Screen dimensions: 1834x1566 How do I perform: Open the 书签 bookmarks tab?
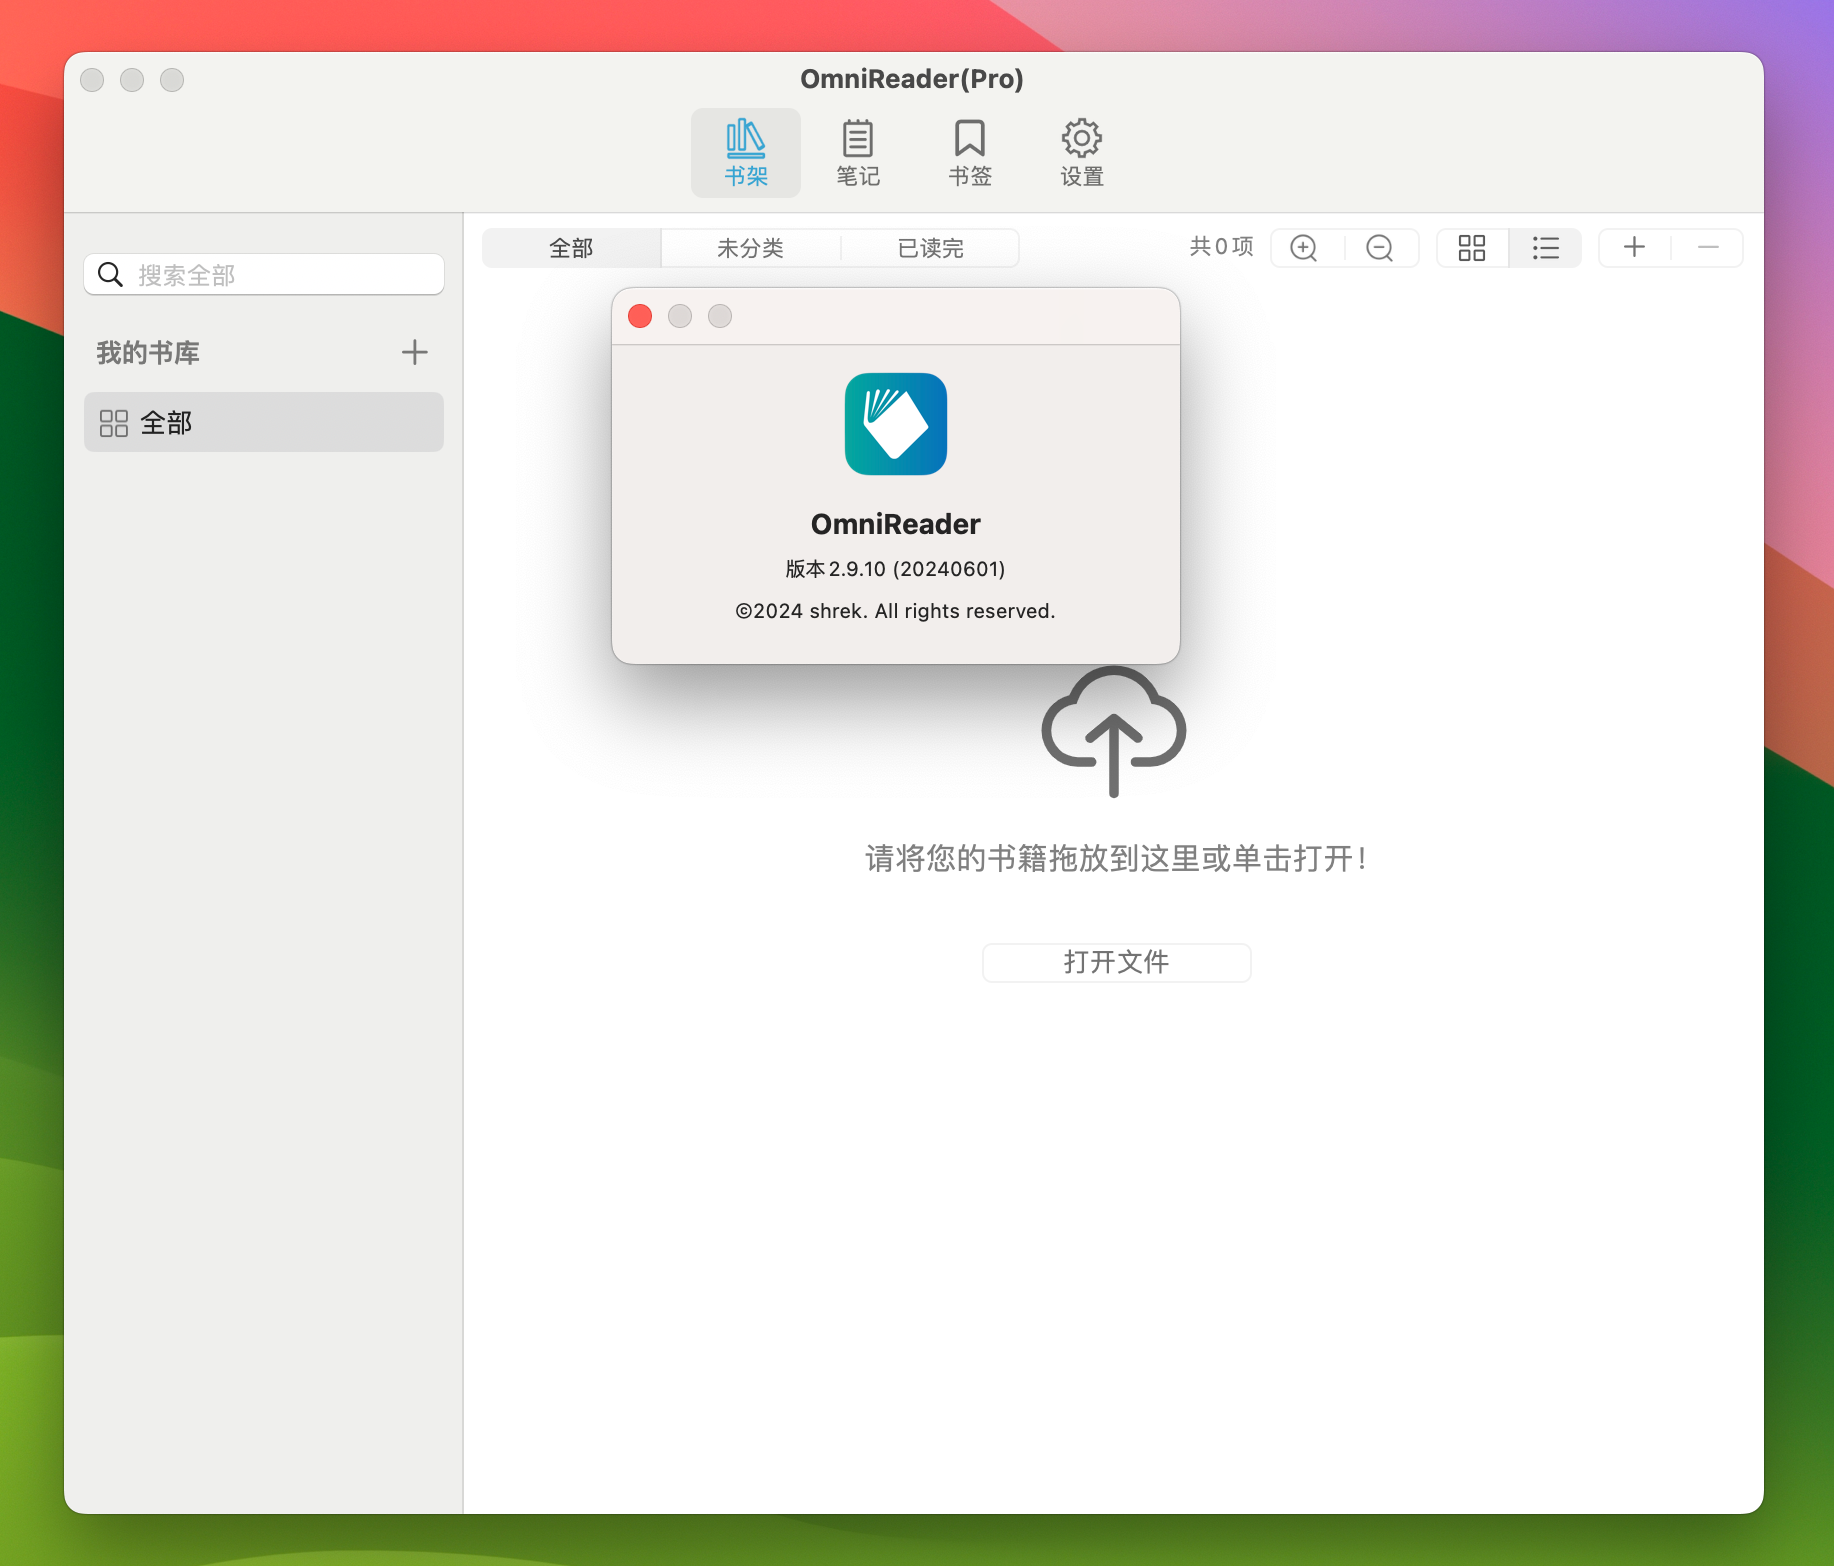[x=970, y=153]
